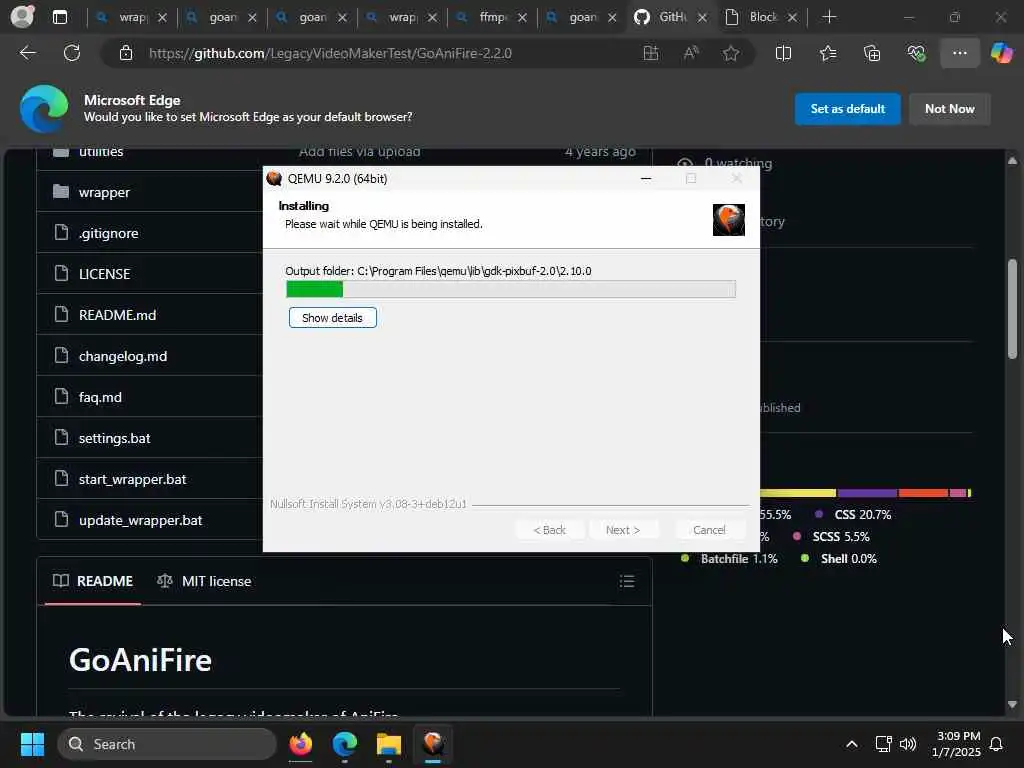The width and height of the screenshot is (1024, 768).
Task: Open start_wrapper.bat file
Action: pos(133,479)
